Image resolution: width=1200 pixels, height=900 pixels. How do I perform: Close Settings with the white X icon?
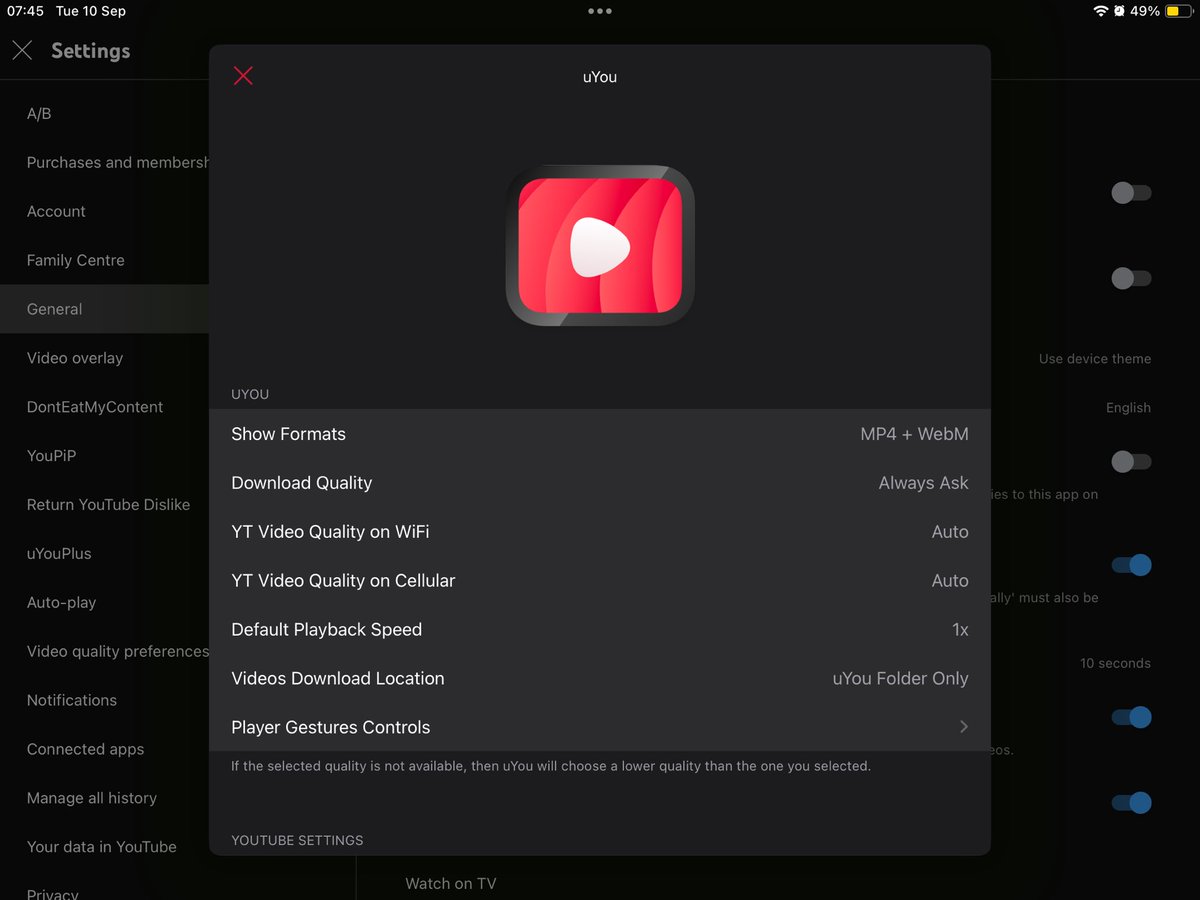click(x=22, y=51)
